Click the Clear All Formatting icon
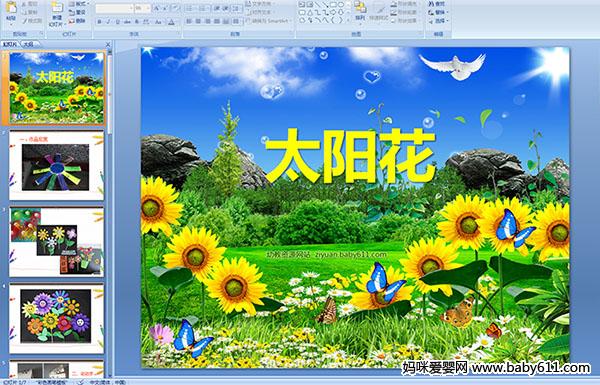Image resolution: width=600 pixels, height=385 pixels. pos(176,8)
